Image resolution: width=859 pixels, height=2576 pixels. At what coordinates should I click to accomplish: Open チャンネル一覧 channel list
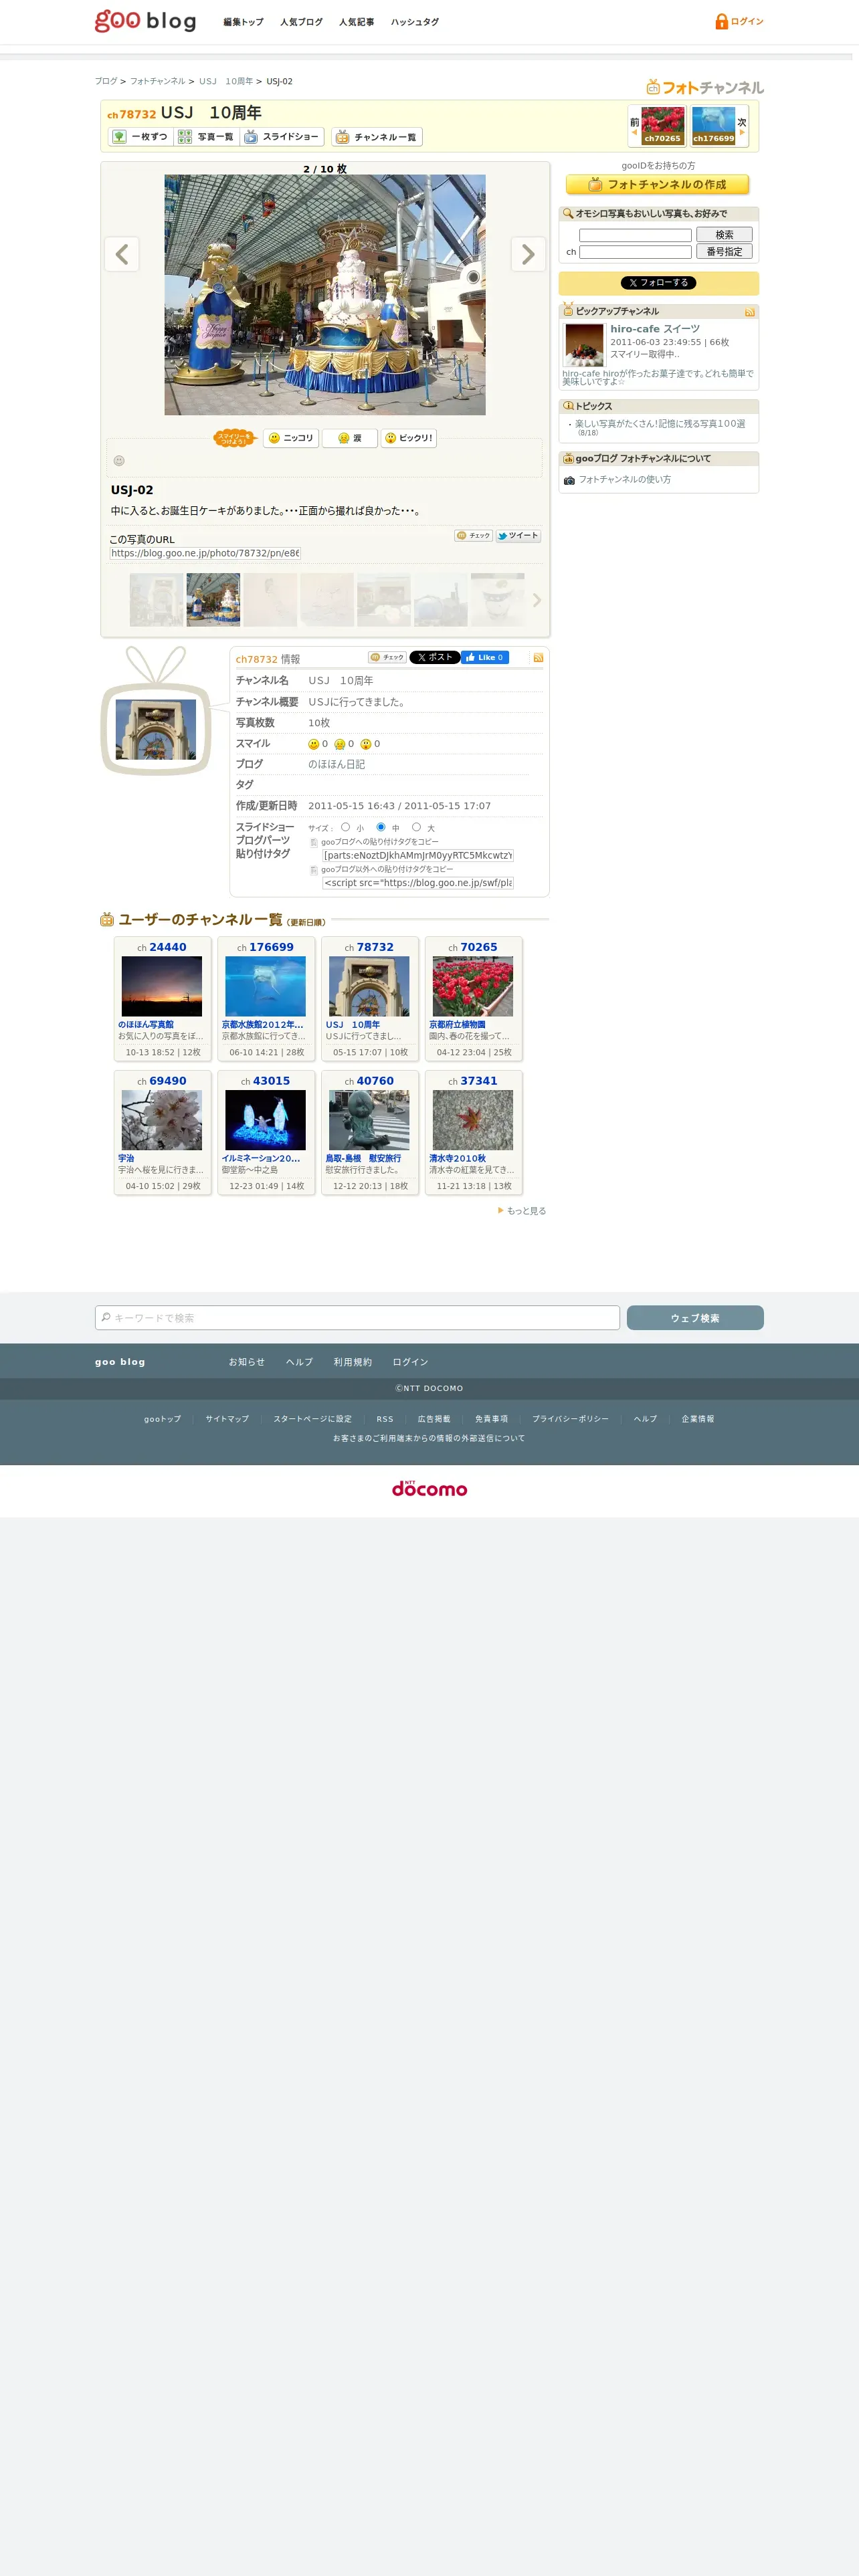coord(377,137)
